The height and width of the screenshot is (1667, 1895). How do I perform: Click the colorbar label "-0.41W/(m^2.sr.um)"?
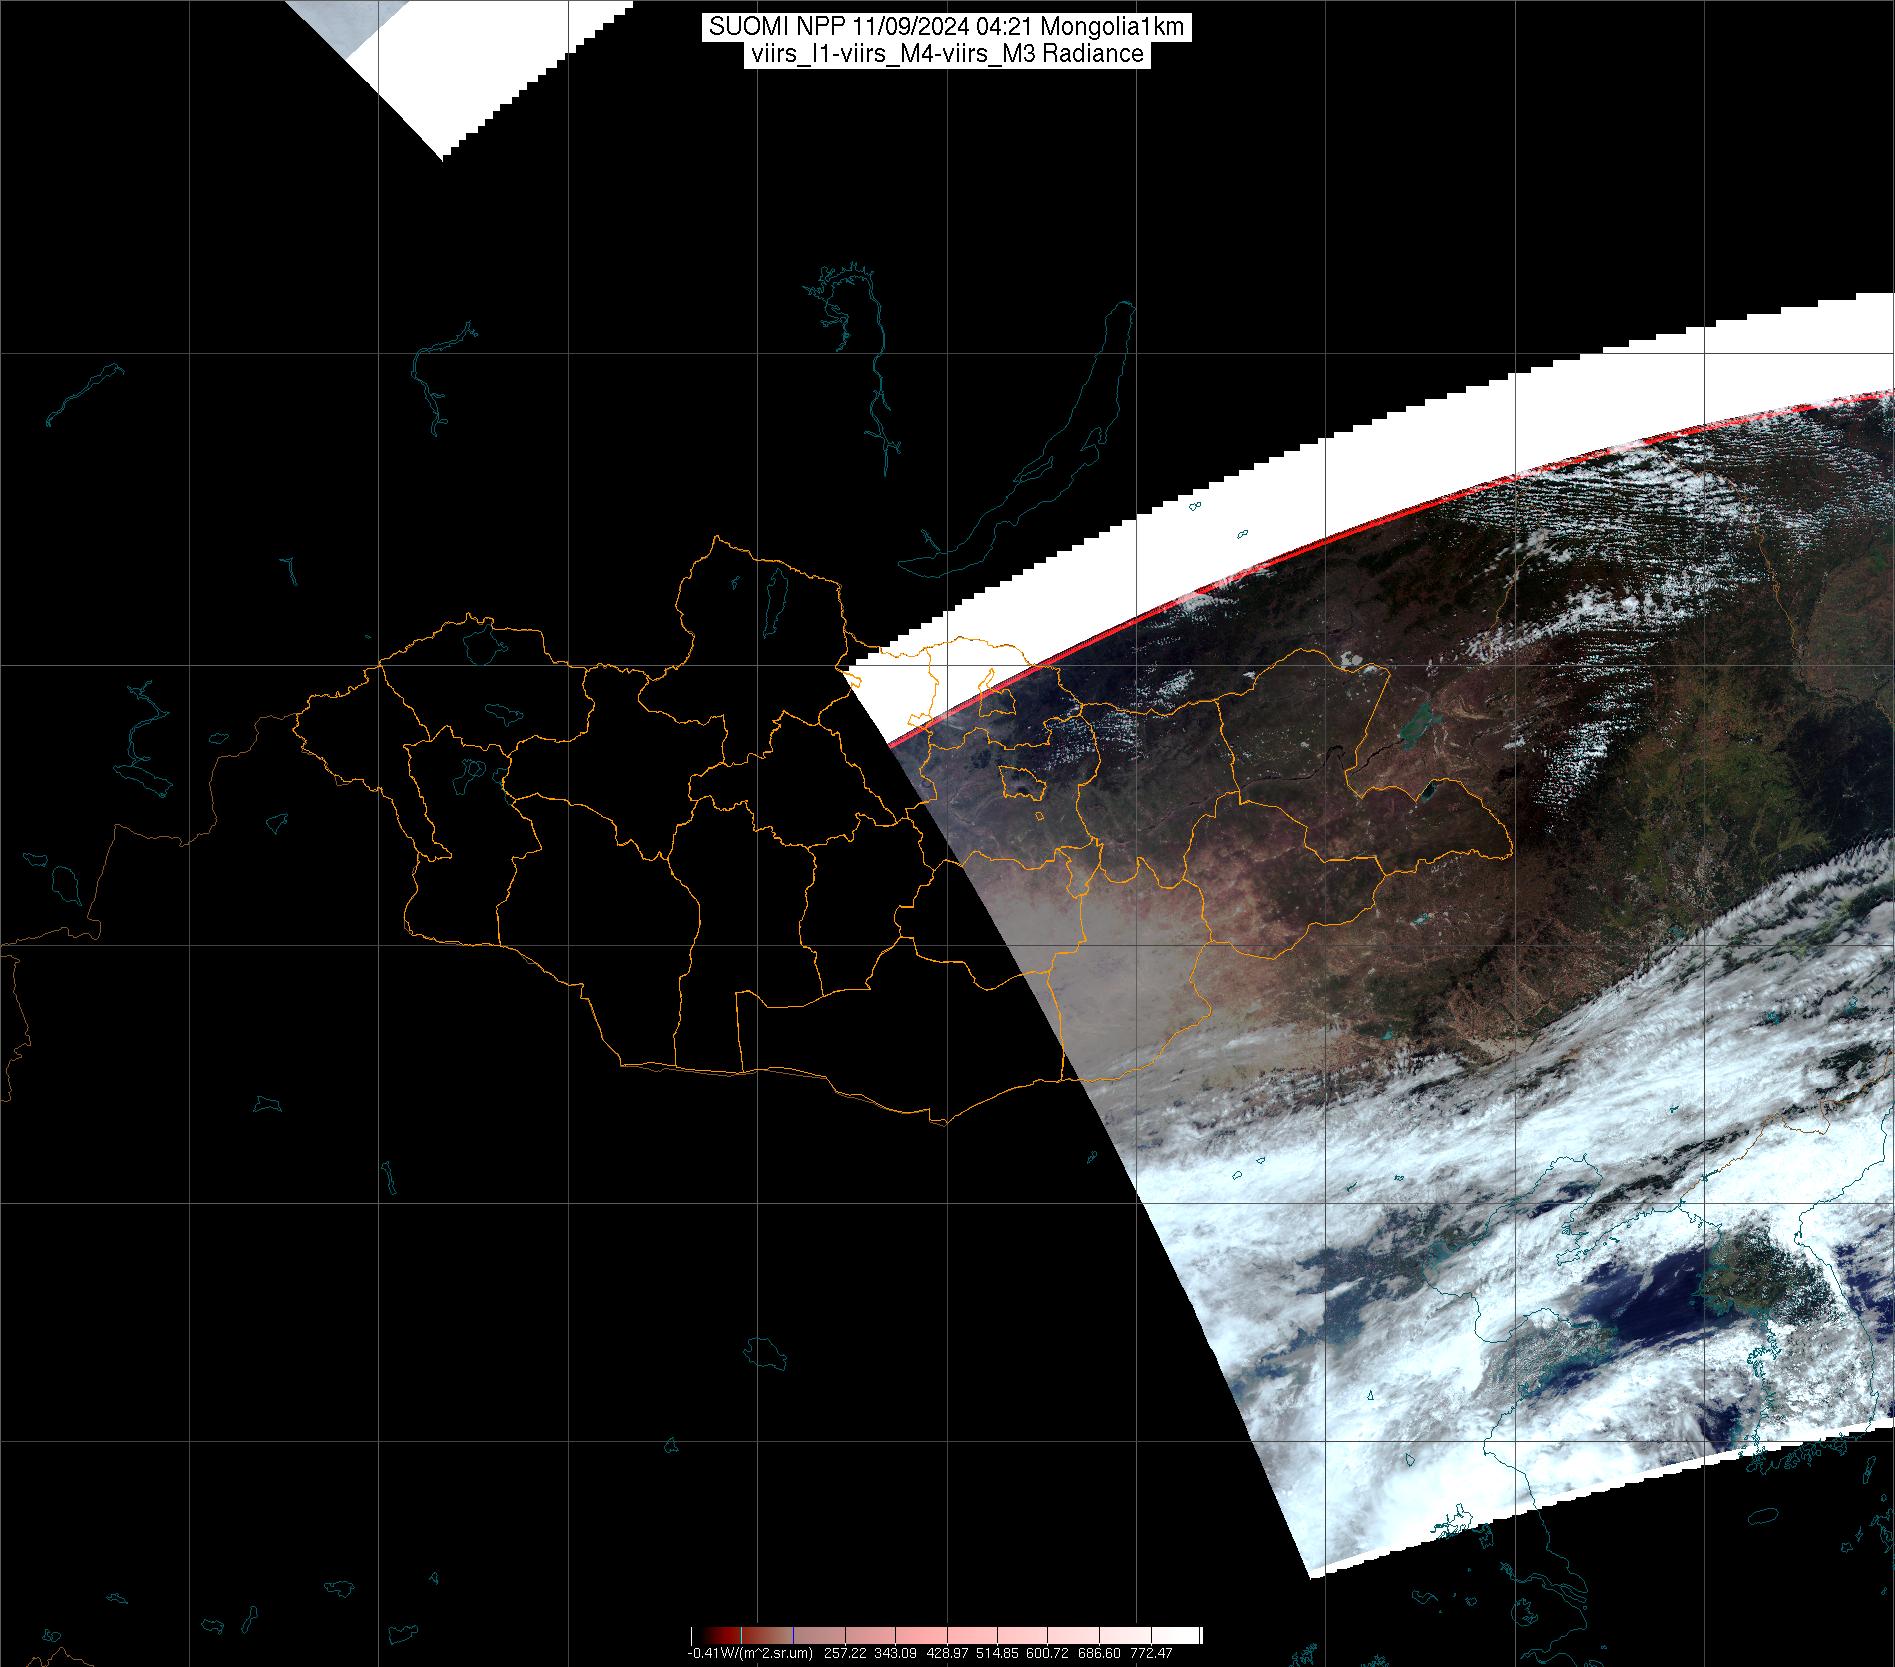point(750,1653)
